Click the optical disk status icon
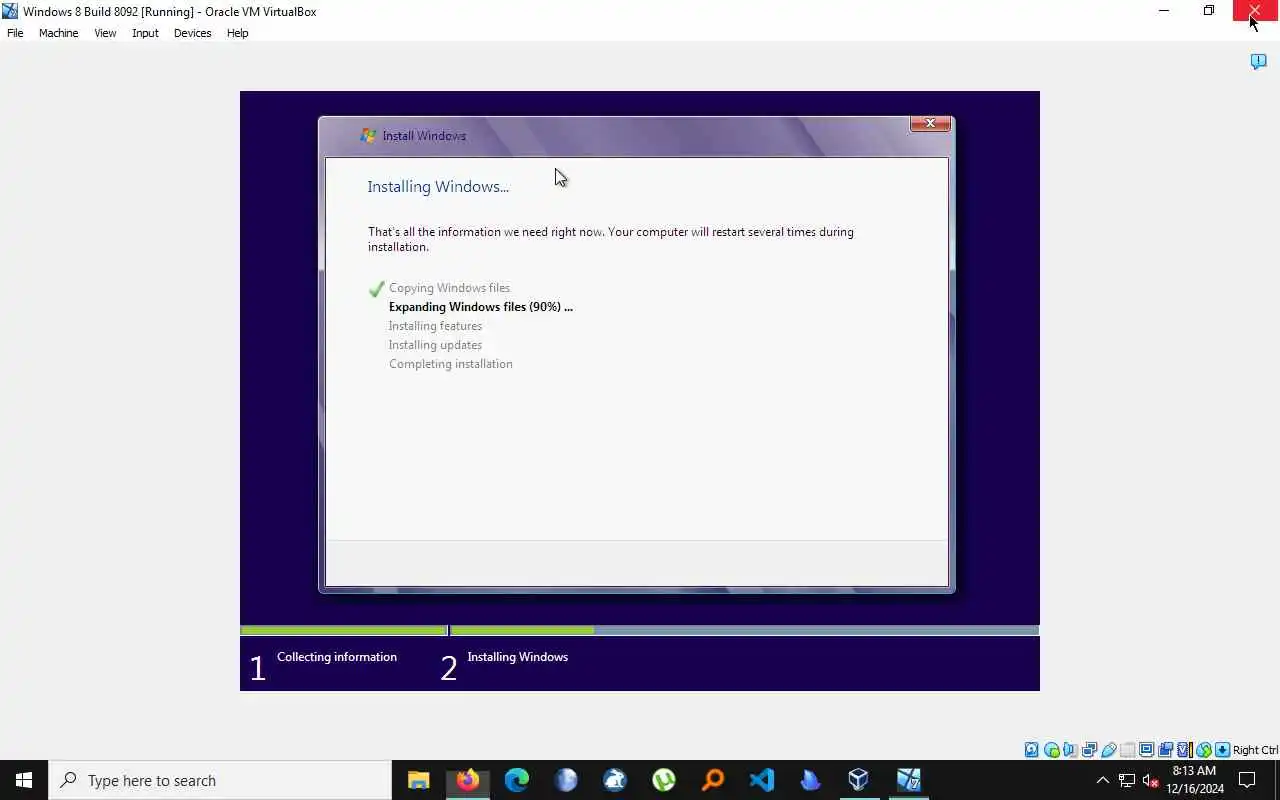This screenshot has width=1280, height=800. pyautogui.click(x=1051, y=750)
